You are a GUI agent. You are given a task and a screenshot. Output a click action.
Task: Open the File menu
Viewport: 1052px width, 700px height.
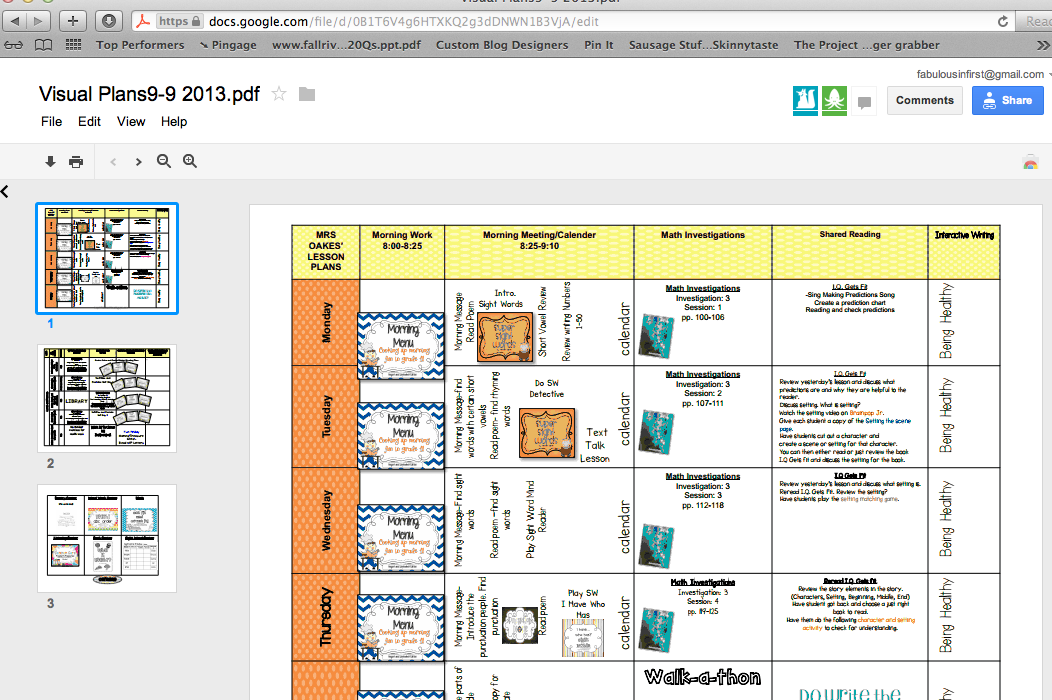[x=51, y=121]
